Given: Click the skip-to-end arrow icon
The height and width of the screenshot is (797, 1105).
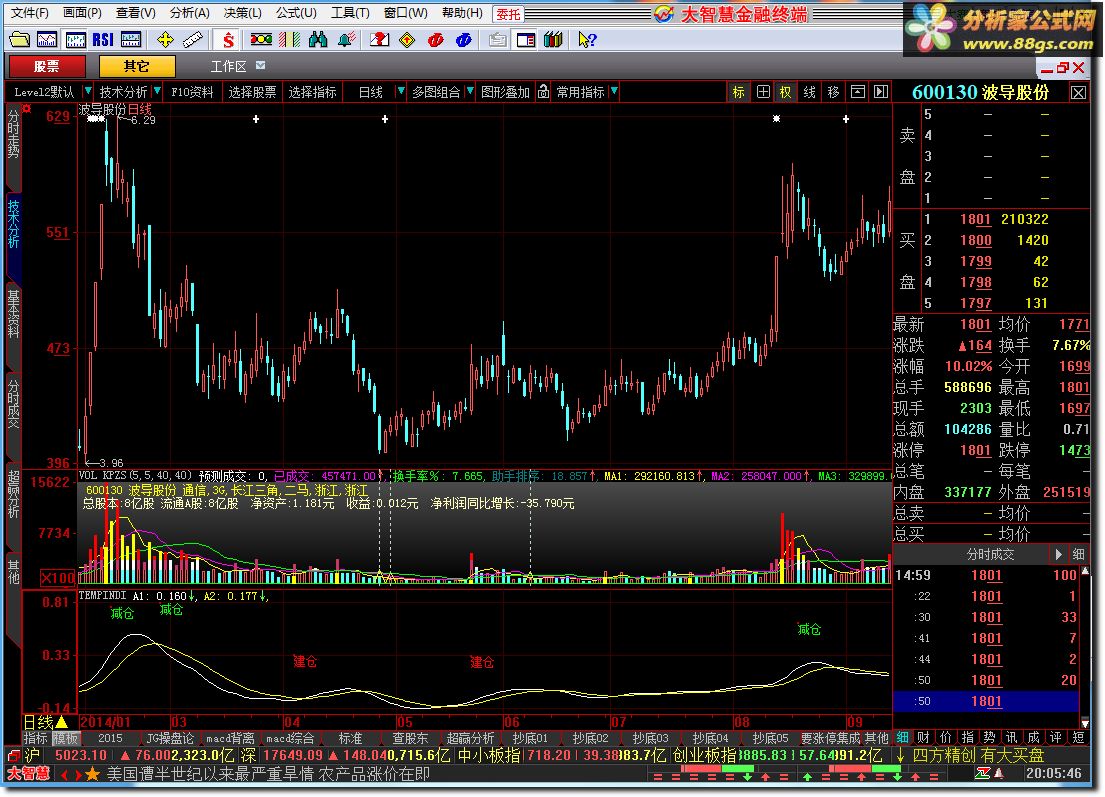Looking at the screenshot, I should (881, 92).
